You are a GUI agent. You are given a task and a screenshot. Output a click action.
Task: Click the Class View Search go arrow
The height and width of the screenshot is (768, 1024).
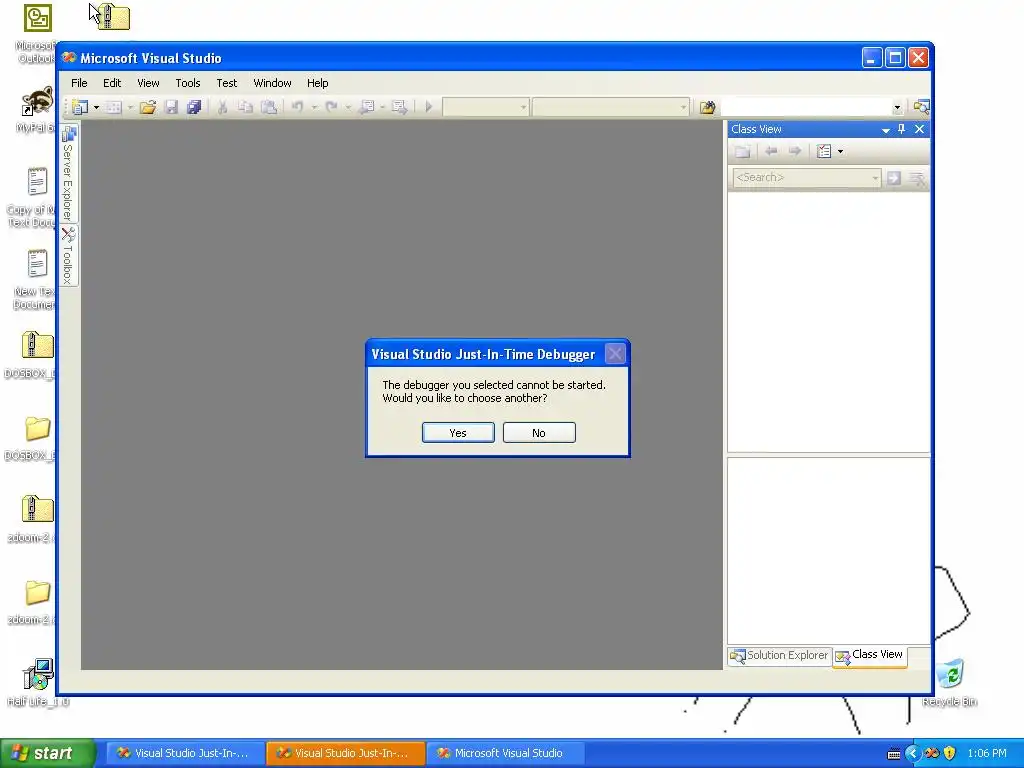click(x=894, y=178)
